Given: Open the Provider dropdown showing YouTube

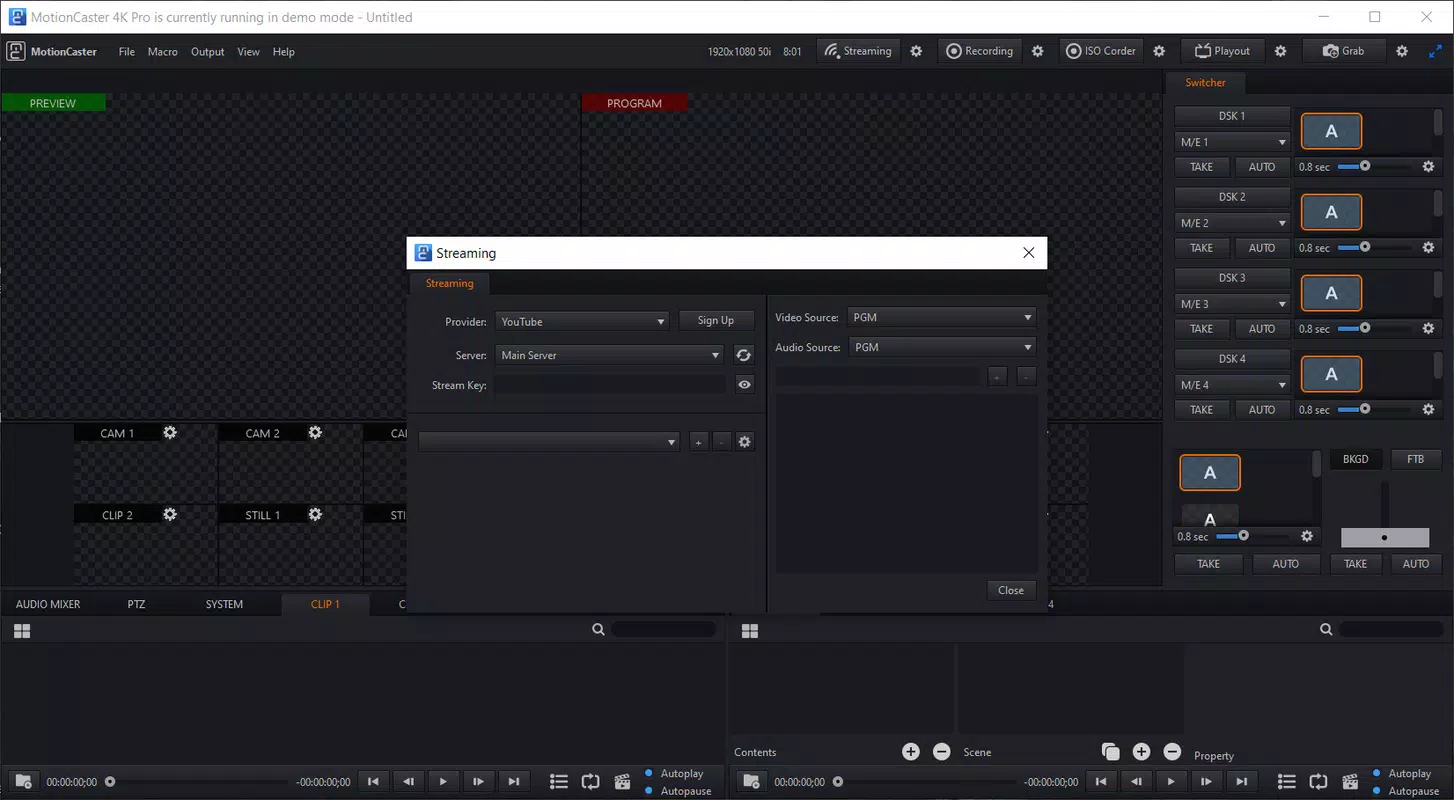Looking at the screenshot, I should click(582, 322).
